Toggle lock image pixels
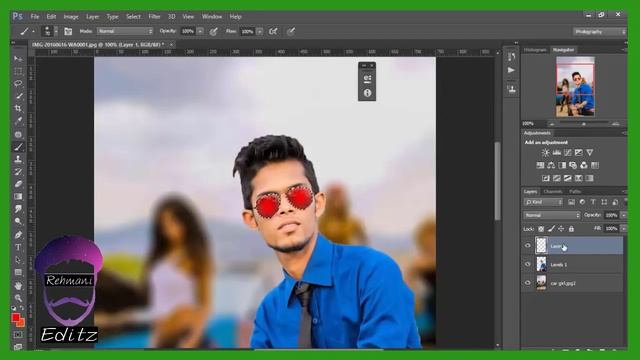The width and height of the screenshot is (640, 360). tap(551, 229)
